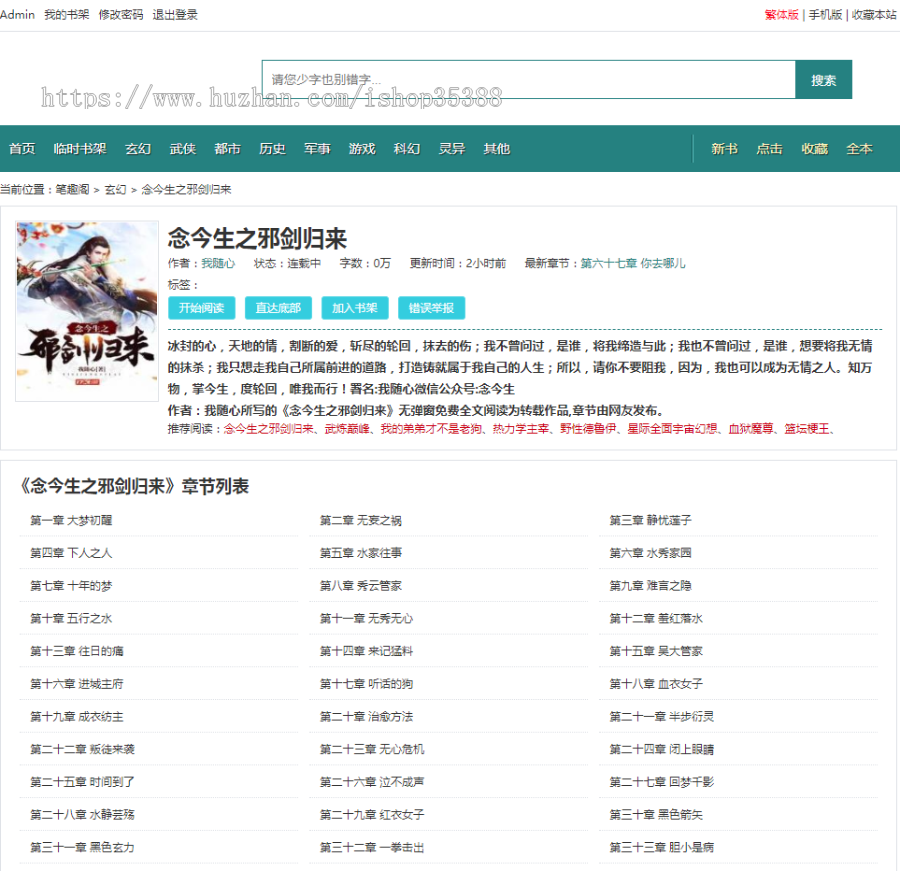900x871 pixels.
Task: Click the 搜索 search button
Action: pyautogui.click(x=823, y=78)
